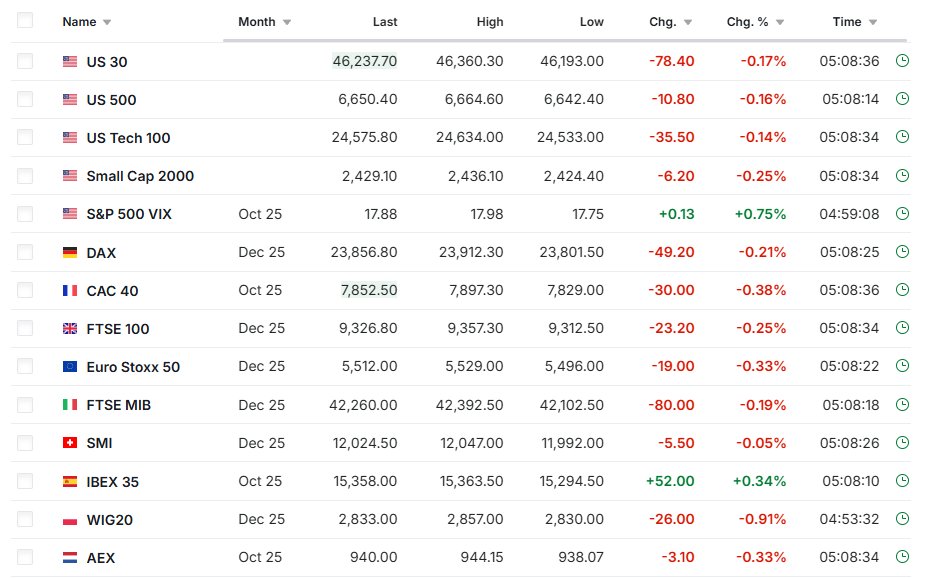929x578 pixels.
Task: Click the Low column header
Action: tap(592, 22)
